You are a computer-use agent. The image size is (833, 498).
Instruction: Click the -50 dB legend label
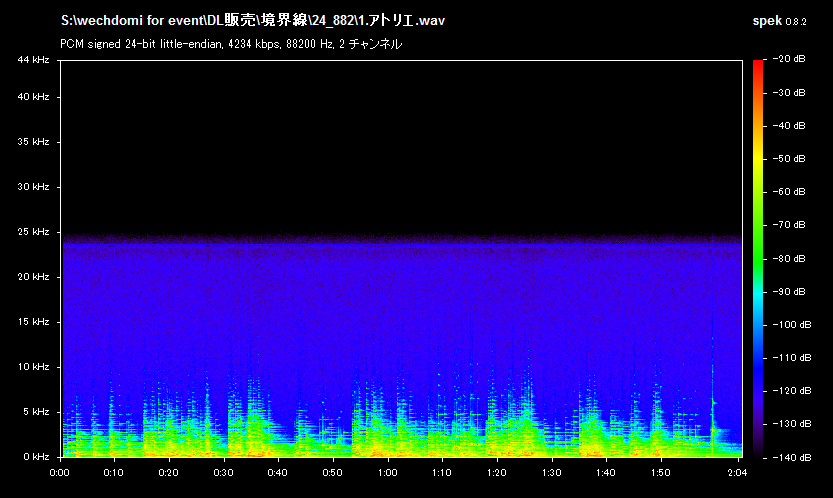789,158
